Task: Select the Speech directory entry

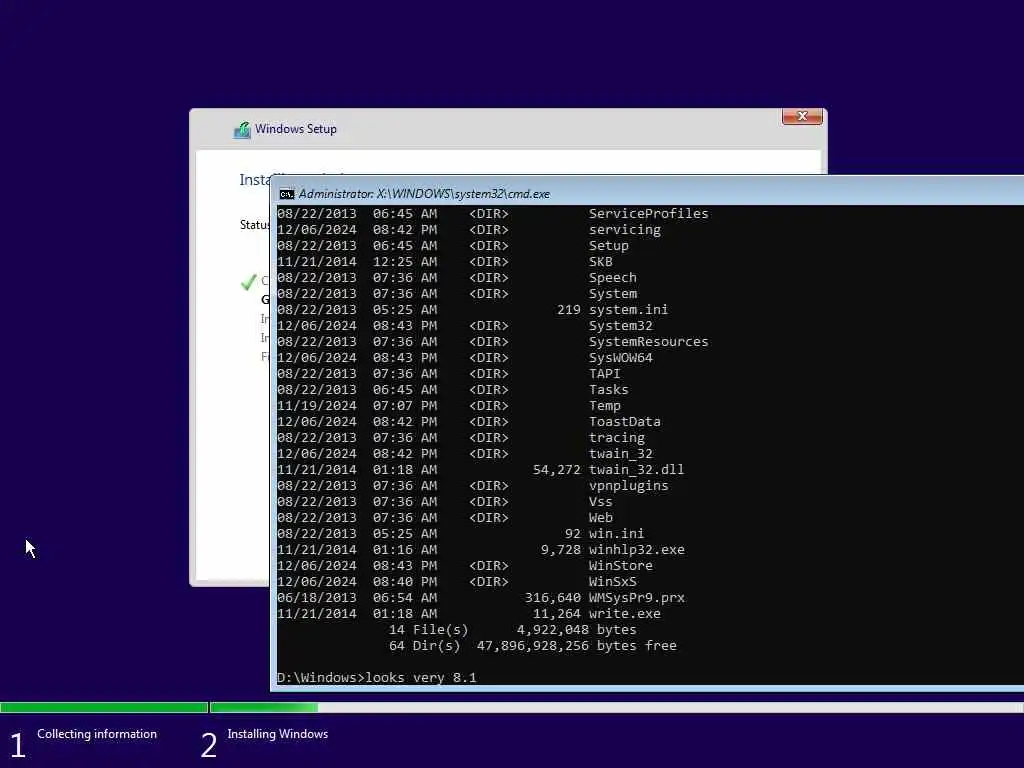Action: pyautogui.click(x=456, y=278)
